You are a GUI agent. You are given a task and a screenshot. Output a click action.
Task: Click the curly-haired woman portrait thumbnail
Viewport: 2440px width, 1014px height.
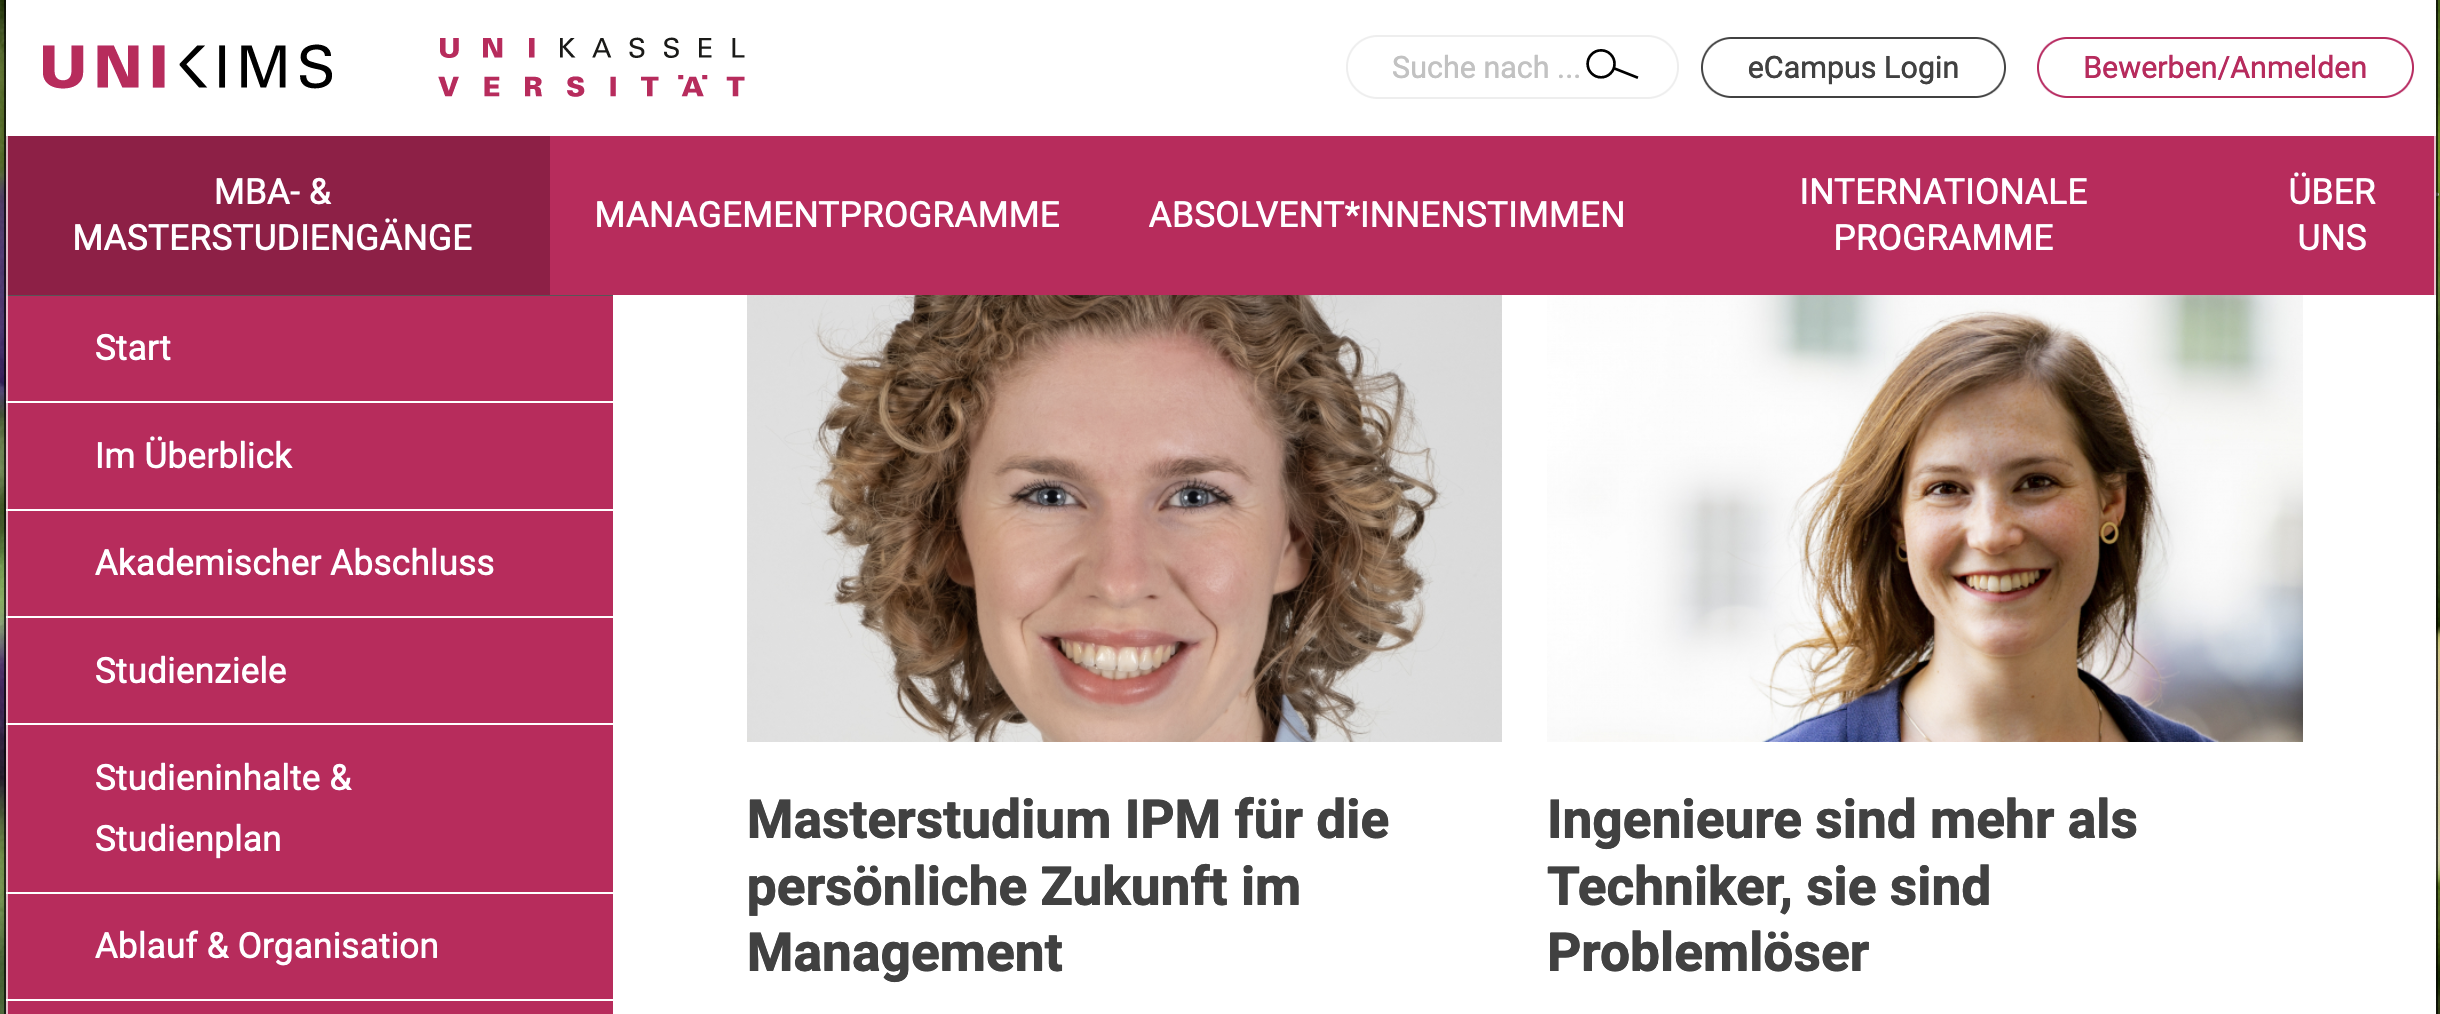(1124, 518)
